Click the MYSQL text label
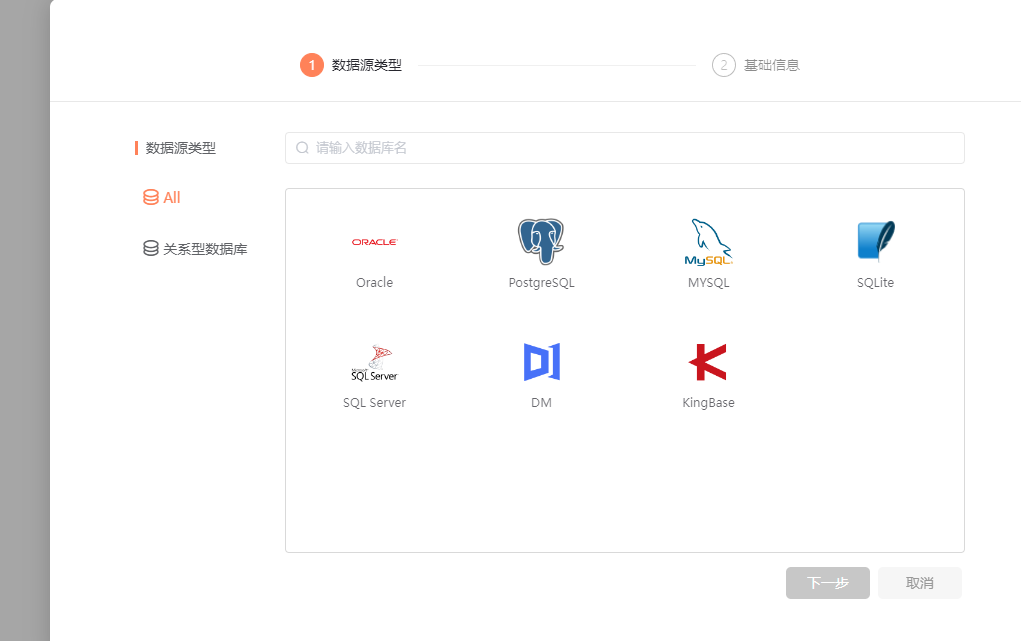The height and width of the screenshot is (641, 1021). tap(708, 283)
